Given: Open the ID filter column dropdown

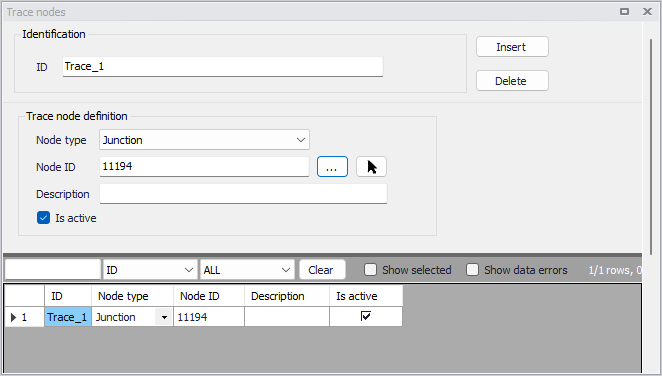Looking at the screenshot, I should pos(150,270).
